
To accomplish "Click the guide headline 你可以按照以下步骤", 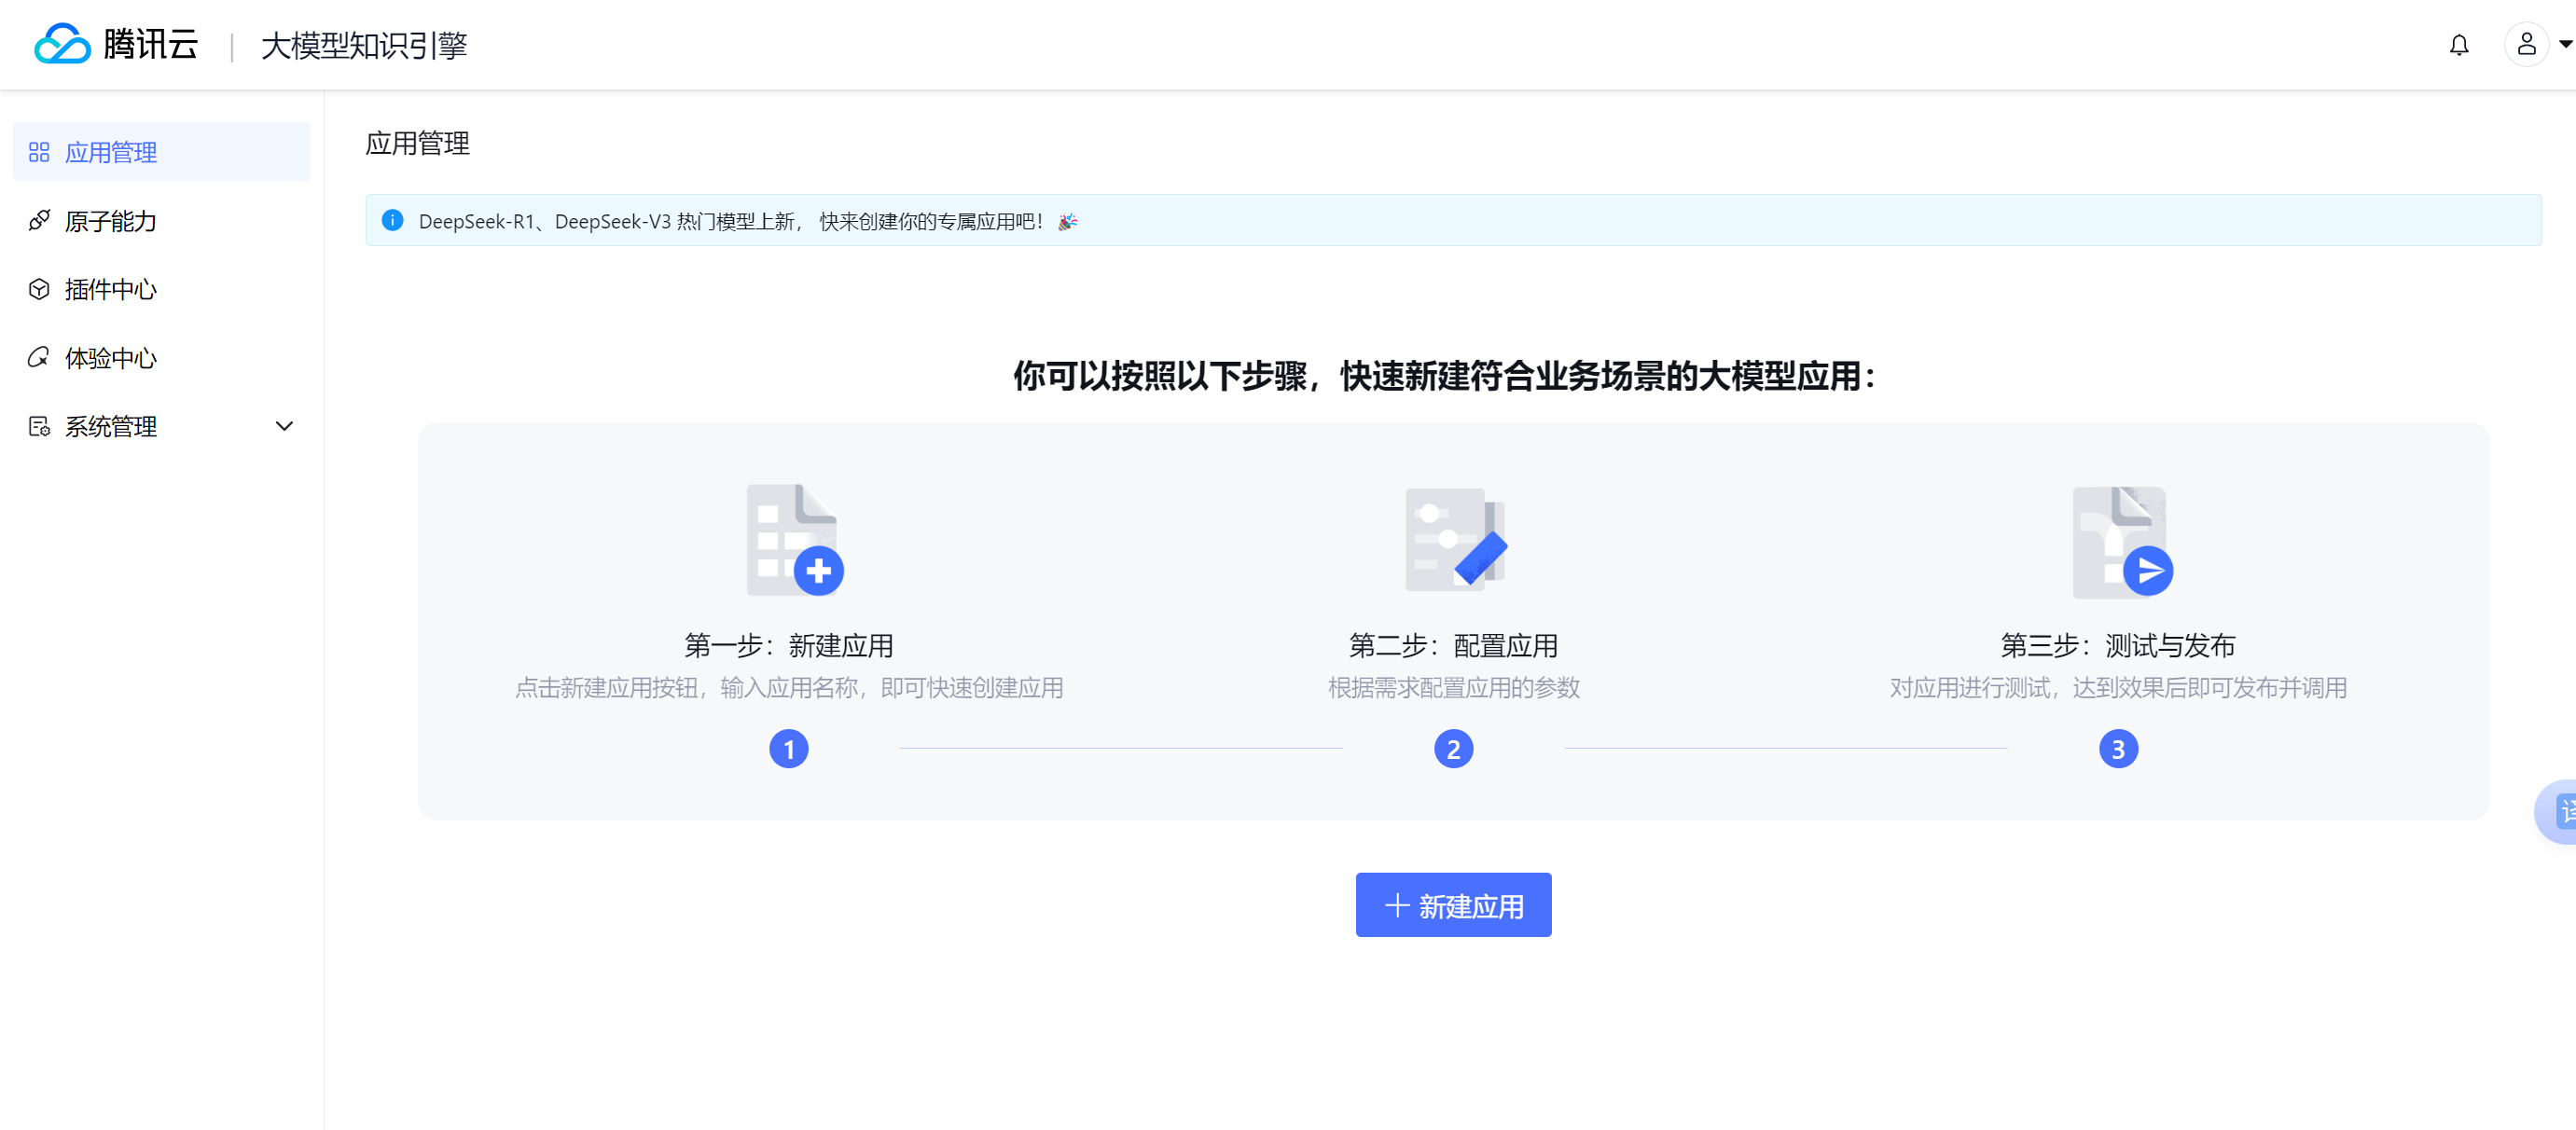I will 1444,376.
